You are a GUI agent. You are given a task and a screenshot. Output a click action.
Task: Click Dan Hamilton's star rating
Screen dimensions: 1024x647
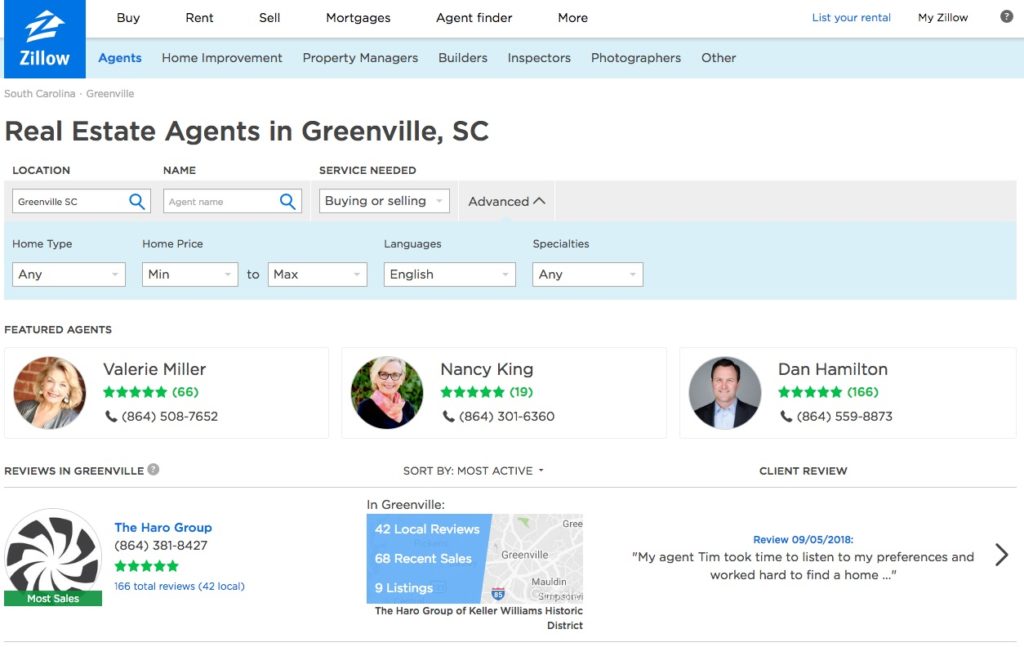[x=810, y=392]
